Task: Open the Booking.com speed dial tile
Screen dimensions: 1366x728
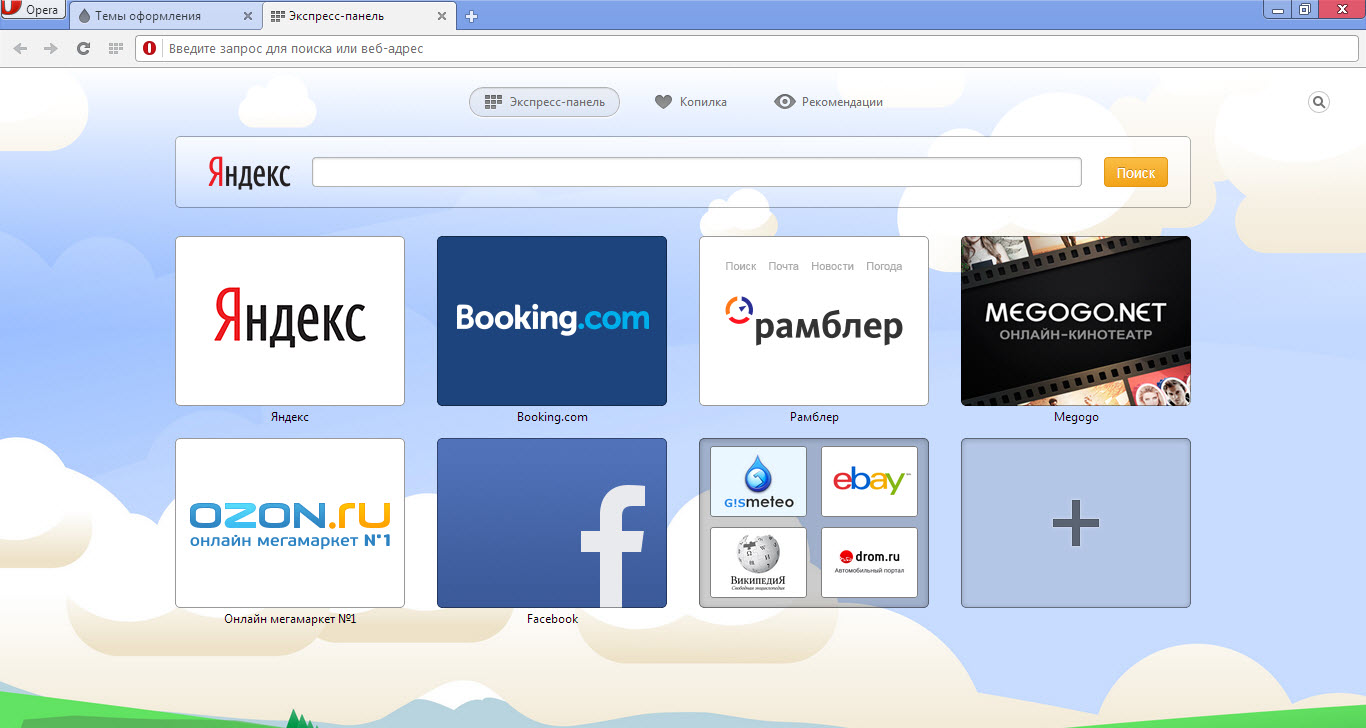Action: [552, 321]
